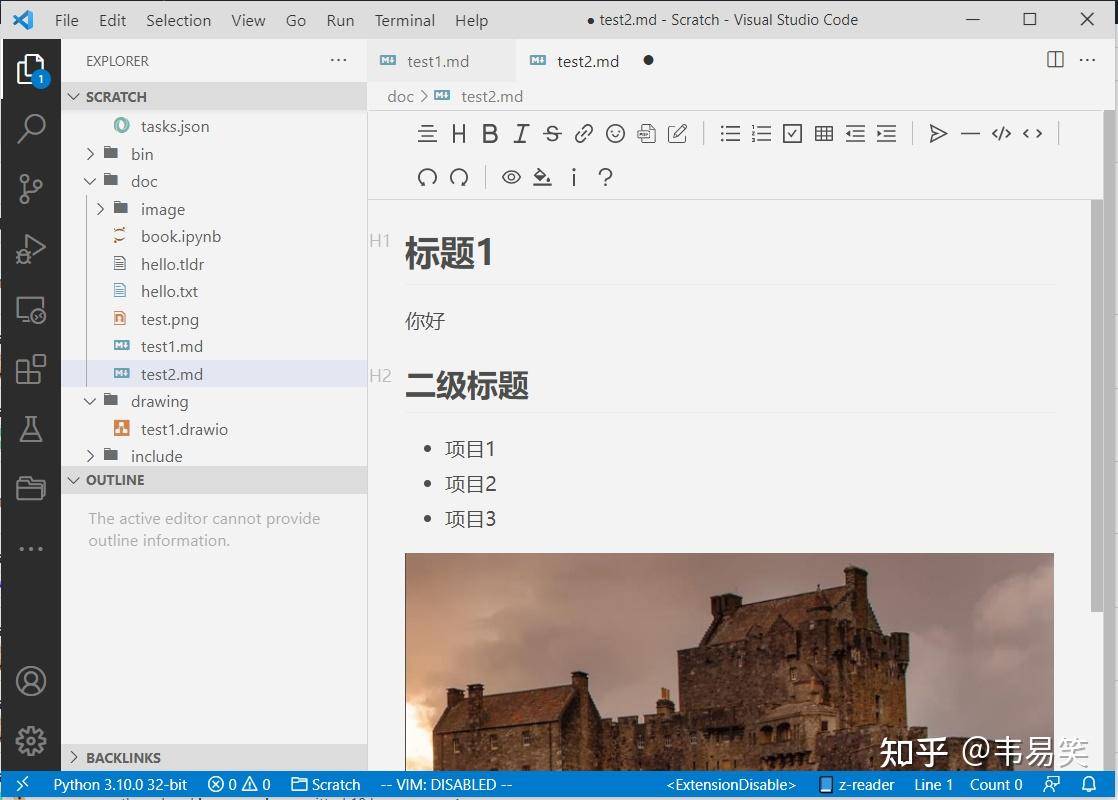The height and width of the screenshot is (800, 1118).
Task: Open the Project Manager folder view
Action: click(x=31, y=488)
